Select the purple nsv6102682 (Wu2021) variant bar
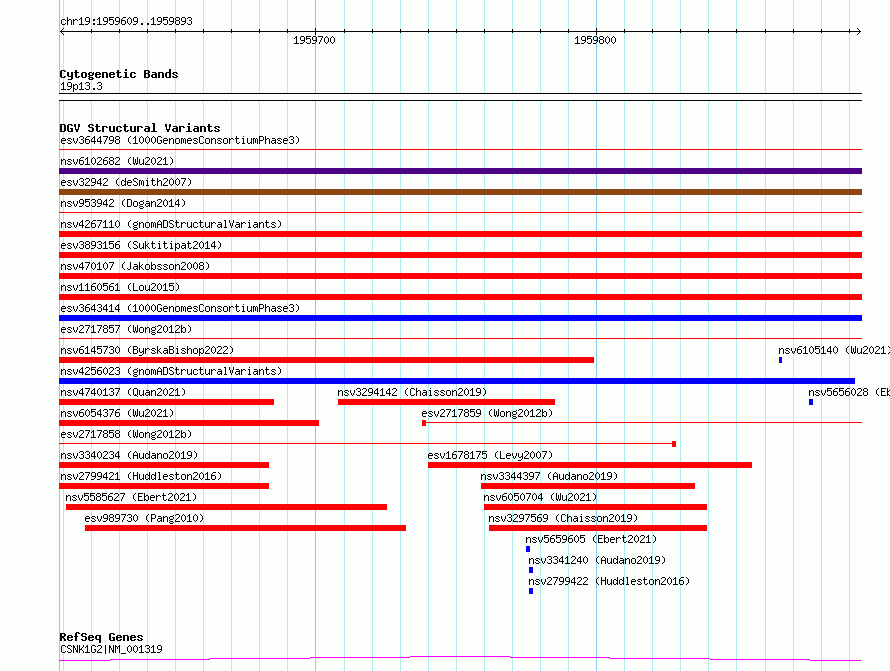The width and height of the screenshot is (890, 671). click(x=460, y=171)
